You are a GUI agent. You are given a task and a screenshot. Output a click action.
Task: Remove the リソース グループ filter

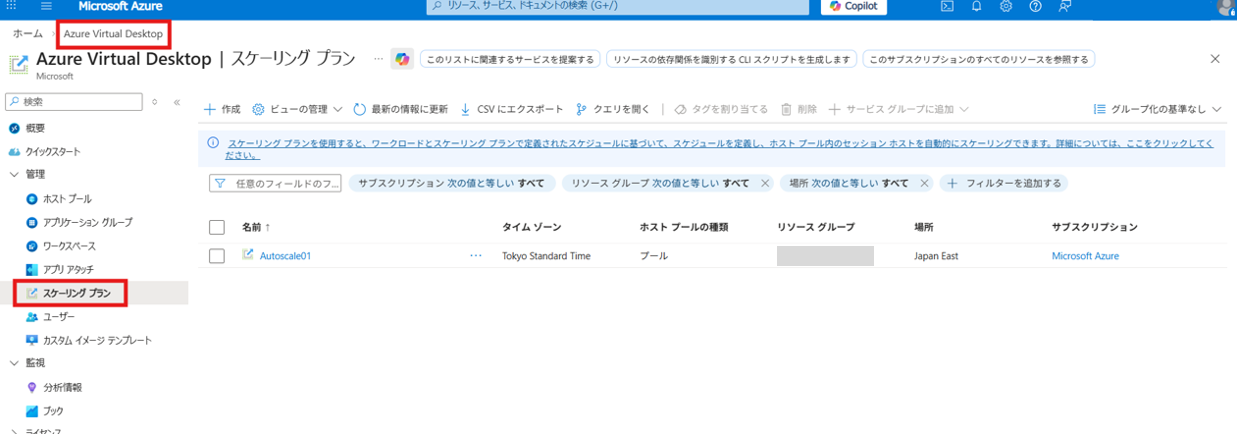(765, 184)
